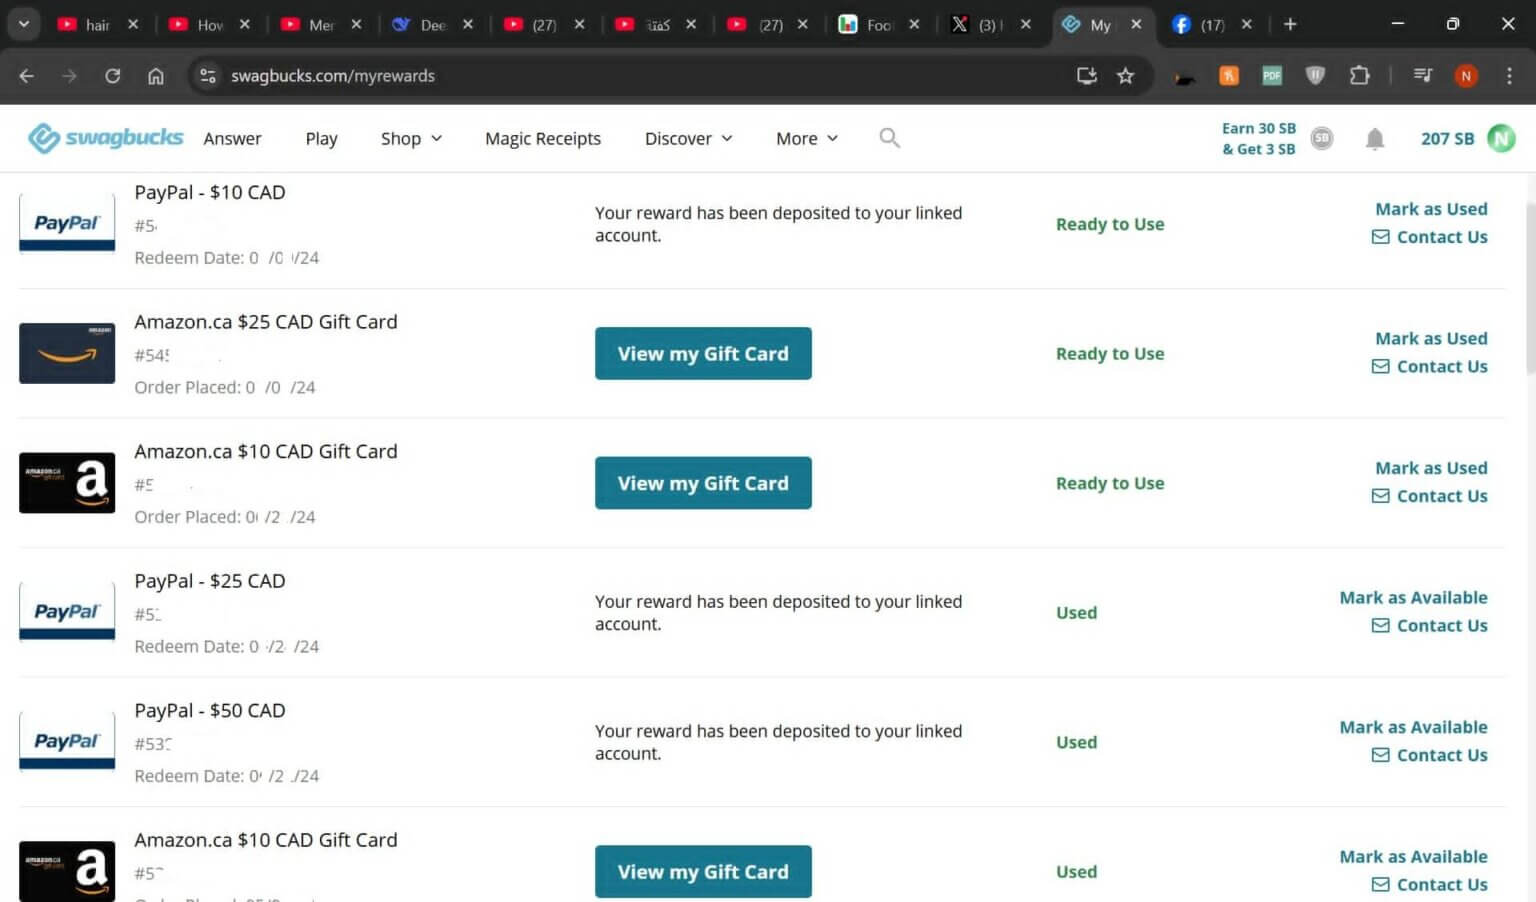Click the envelope icon in PayPal $10 CAD row
This screenshot has width=1536, height=902.
[1380, 237]
